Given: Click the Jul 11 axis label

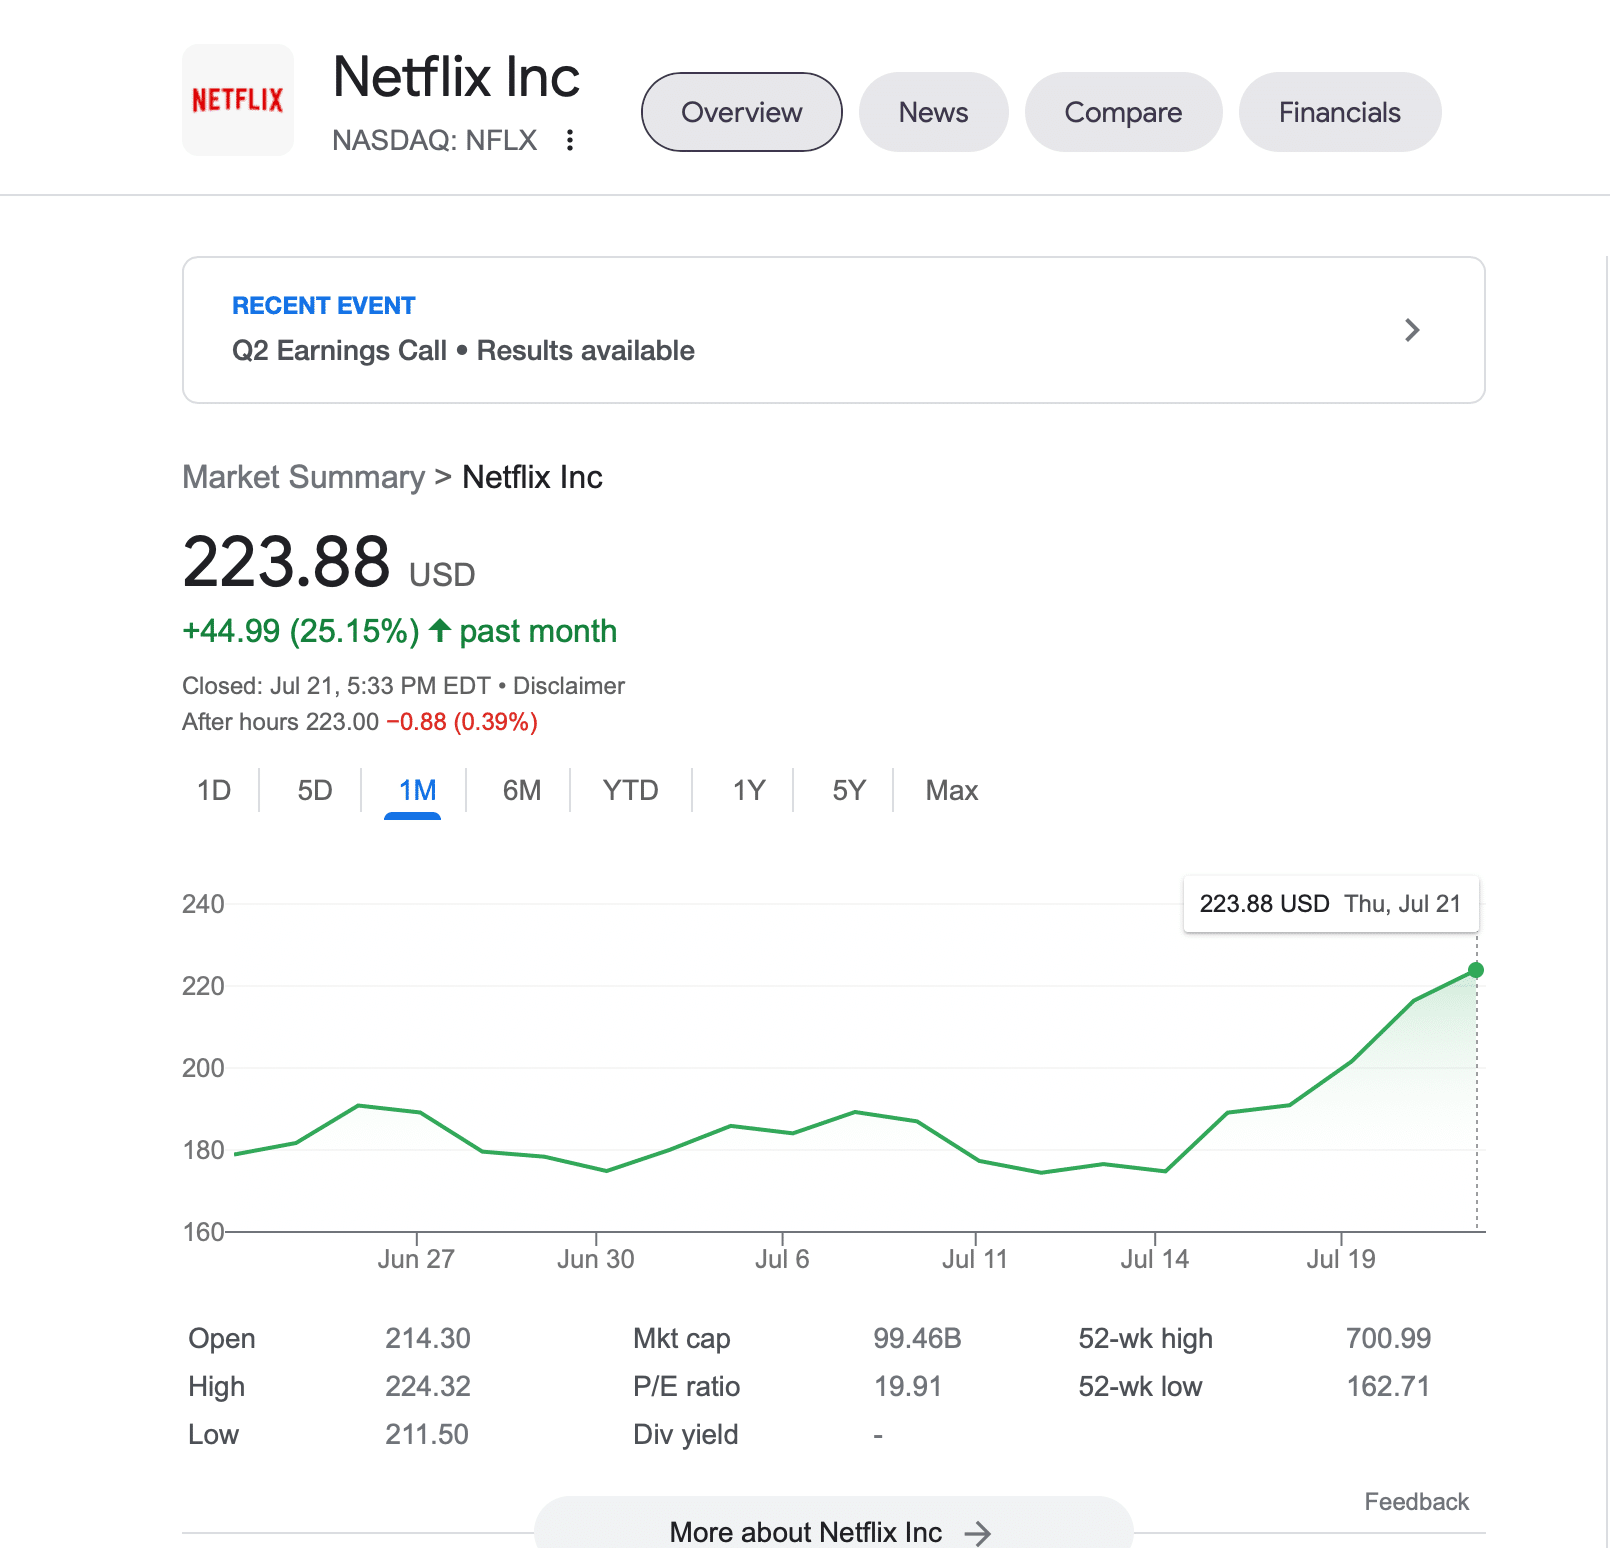Looking at the screenshot, I should (x=975, y=1259).
